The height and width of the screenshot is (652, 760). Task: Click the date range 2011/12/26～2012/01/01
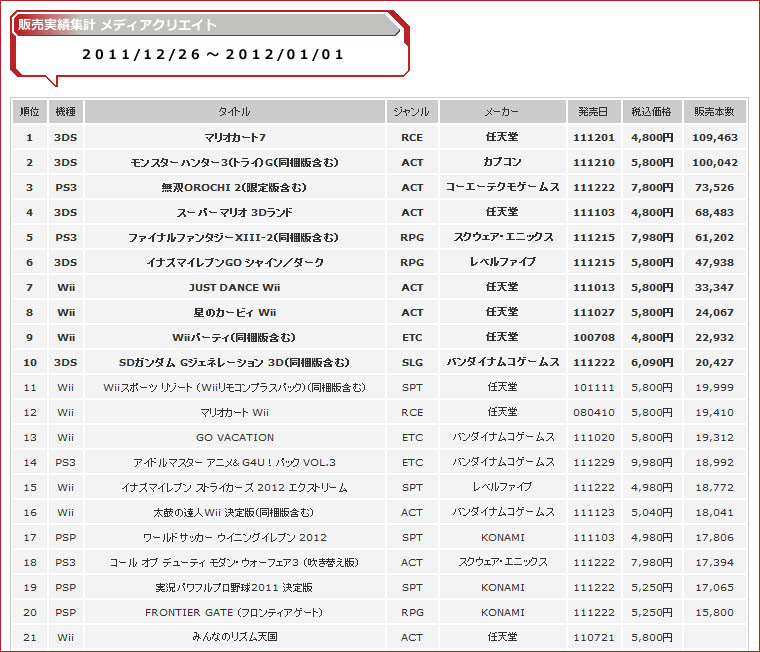tap(213, 54)
